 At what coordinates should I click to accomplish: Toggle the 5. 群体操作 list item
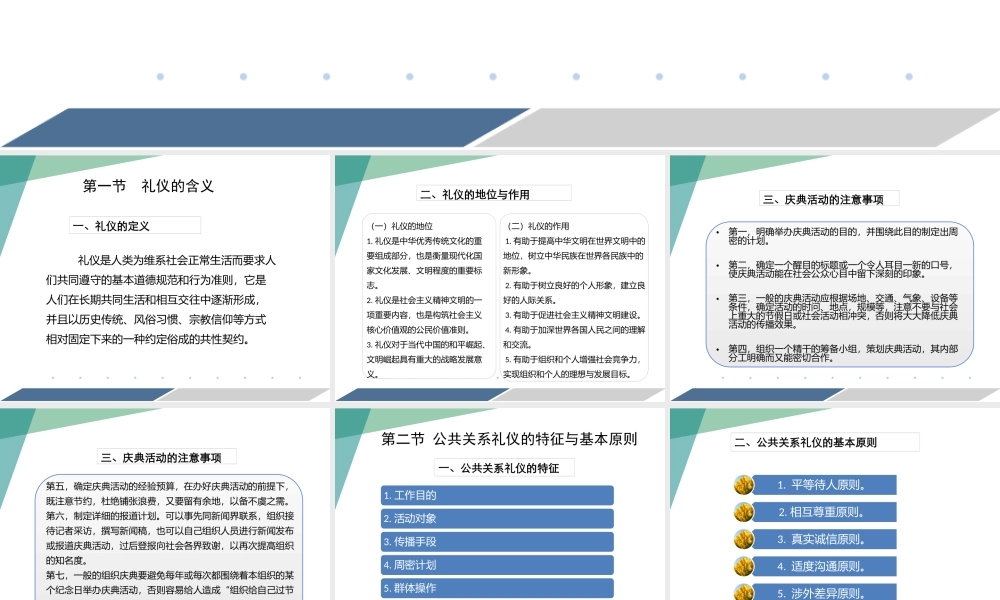click(496, 588)
